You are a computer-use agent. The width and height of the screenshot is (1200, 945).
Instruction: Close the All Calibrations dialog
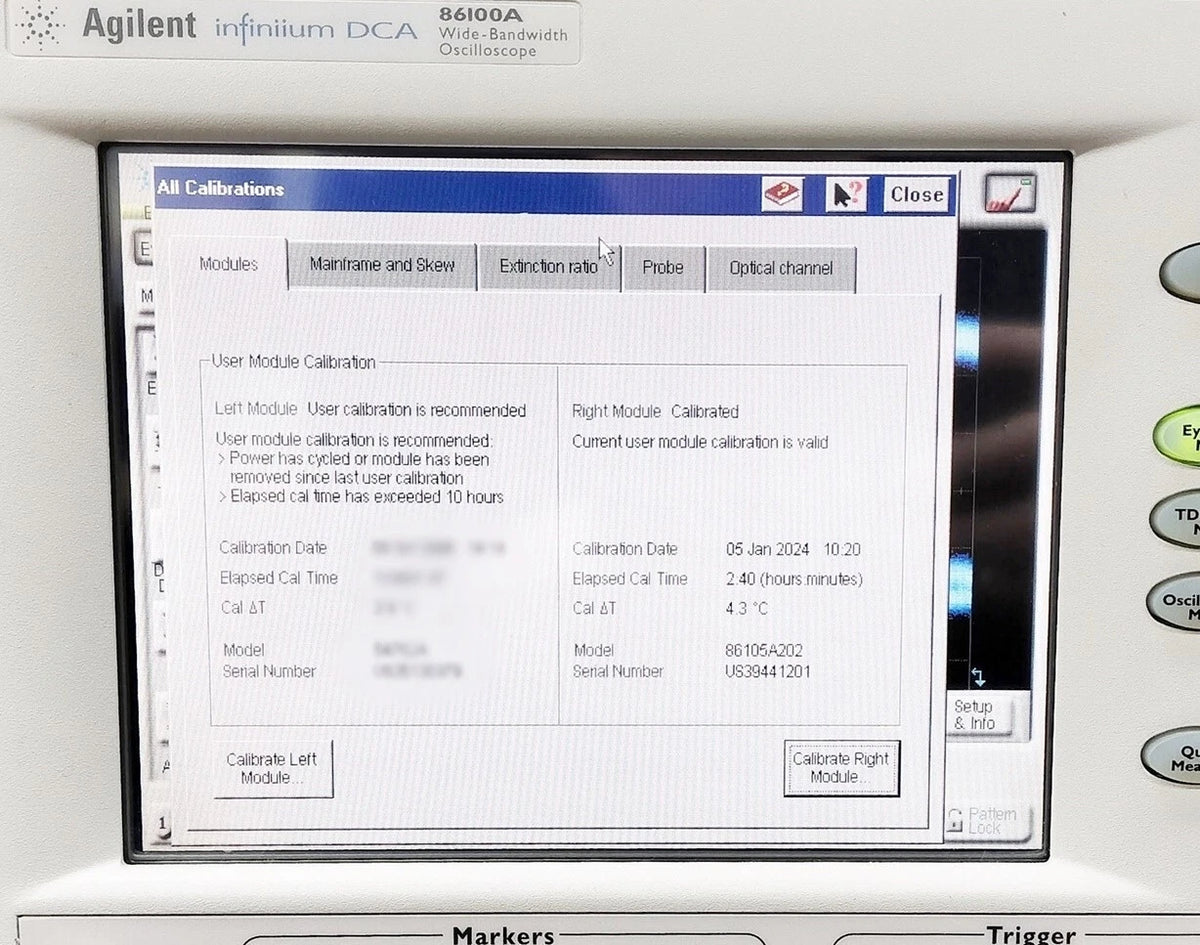916,195
